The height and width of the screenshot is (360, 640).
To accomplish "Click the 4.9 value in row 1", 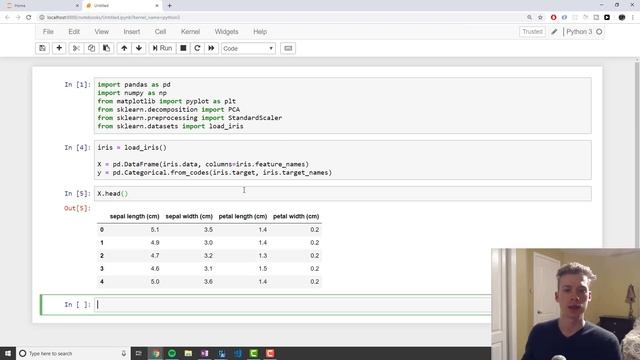I will (155, 243).
